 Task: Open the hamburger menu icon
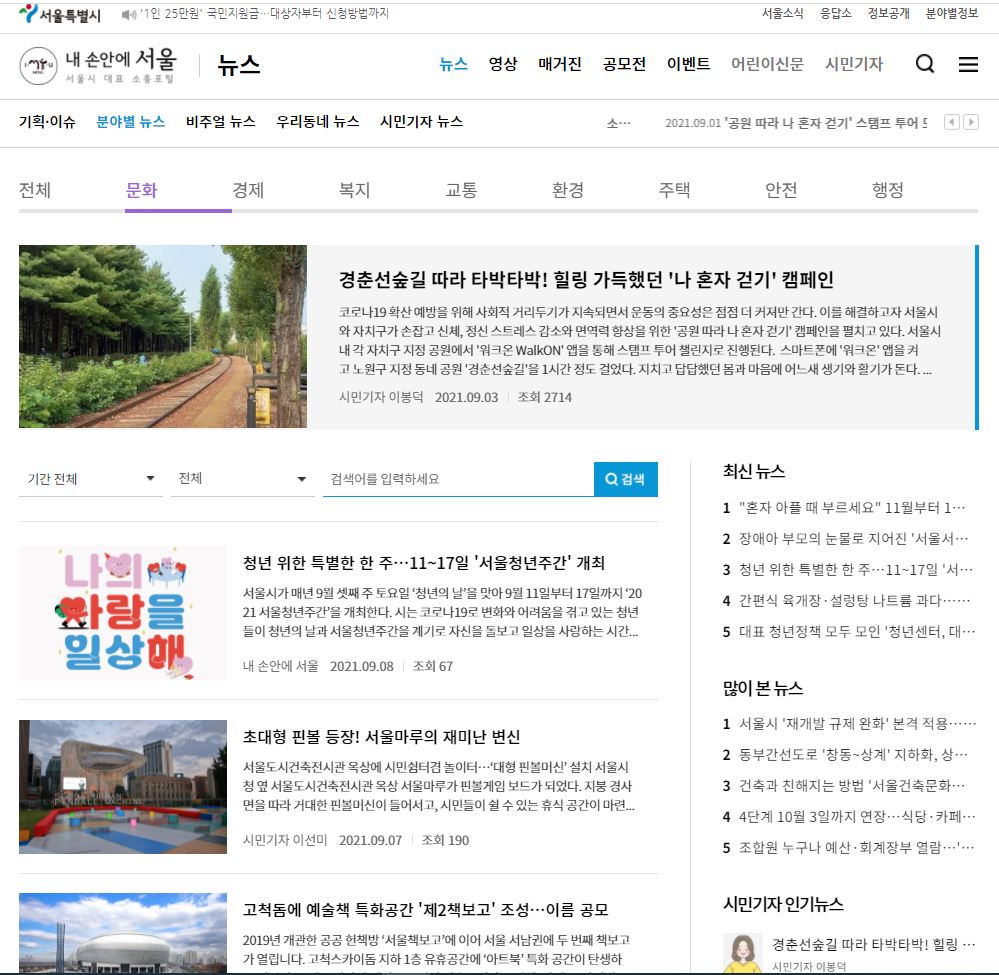(968, 64)
